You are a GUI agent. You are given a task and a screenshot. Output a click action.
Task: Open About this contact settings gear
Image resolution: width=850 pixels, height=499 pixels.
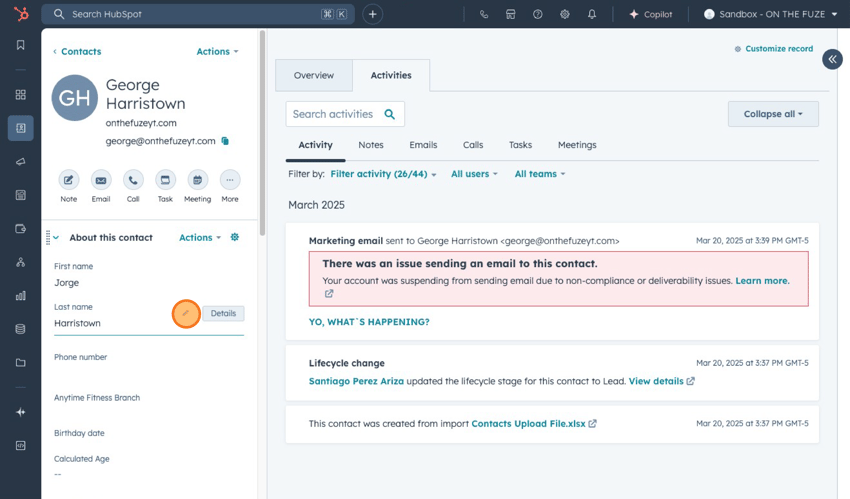235,237
